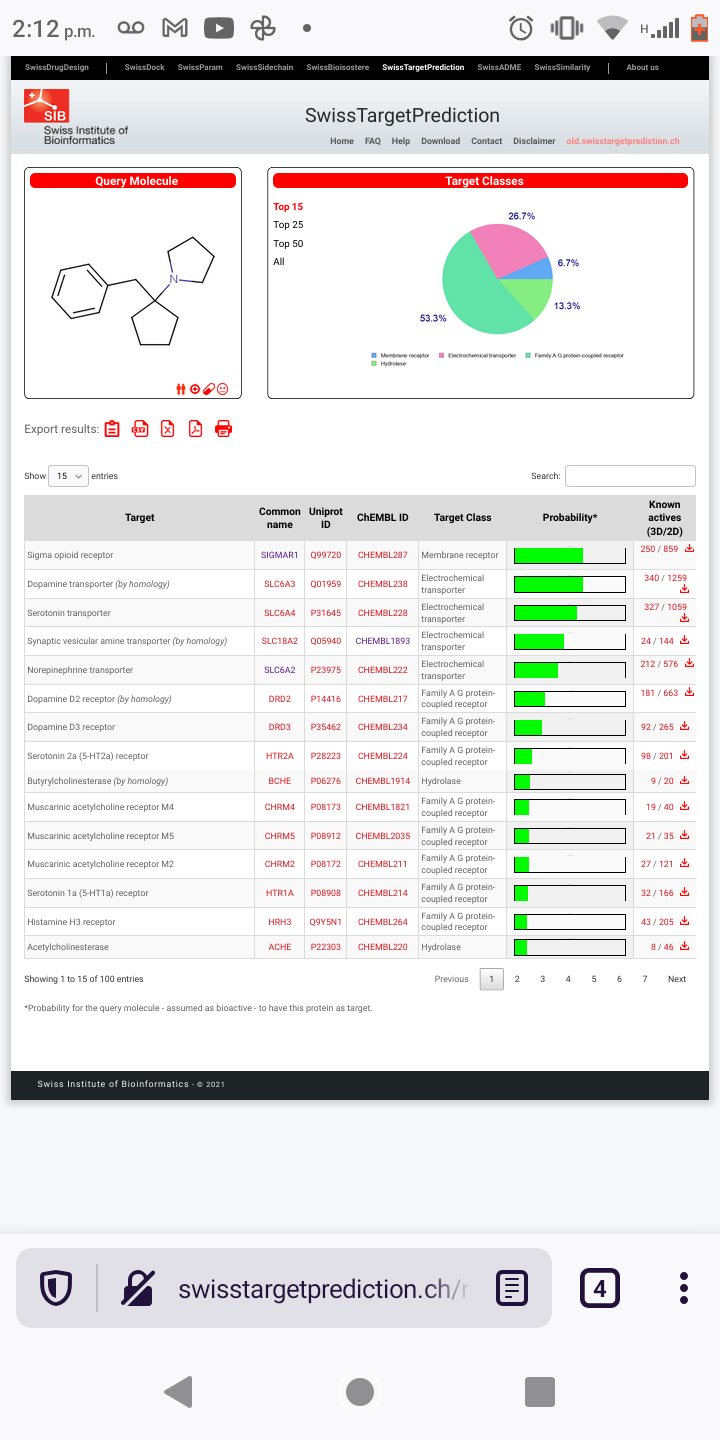Click Next pagination button

(677, 979)
